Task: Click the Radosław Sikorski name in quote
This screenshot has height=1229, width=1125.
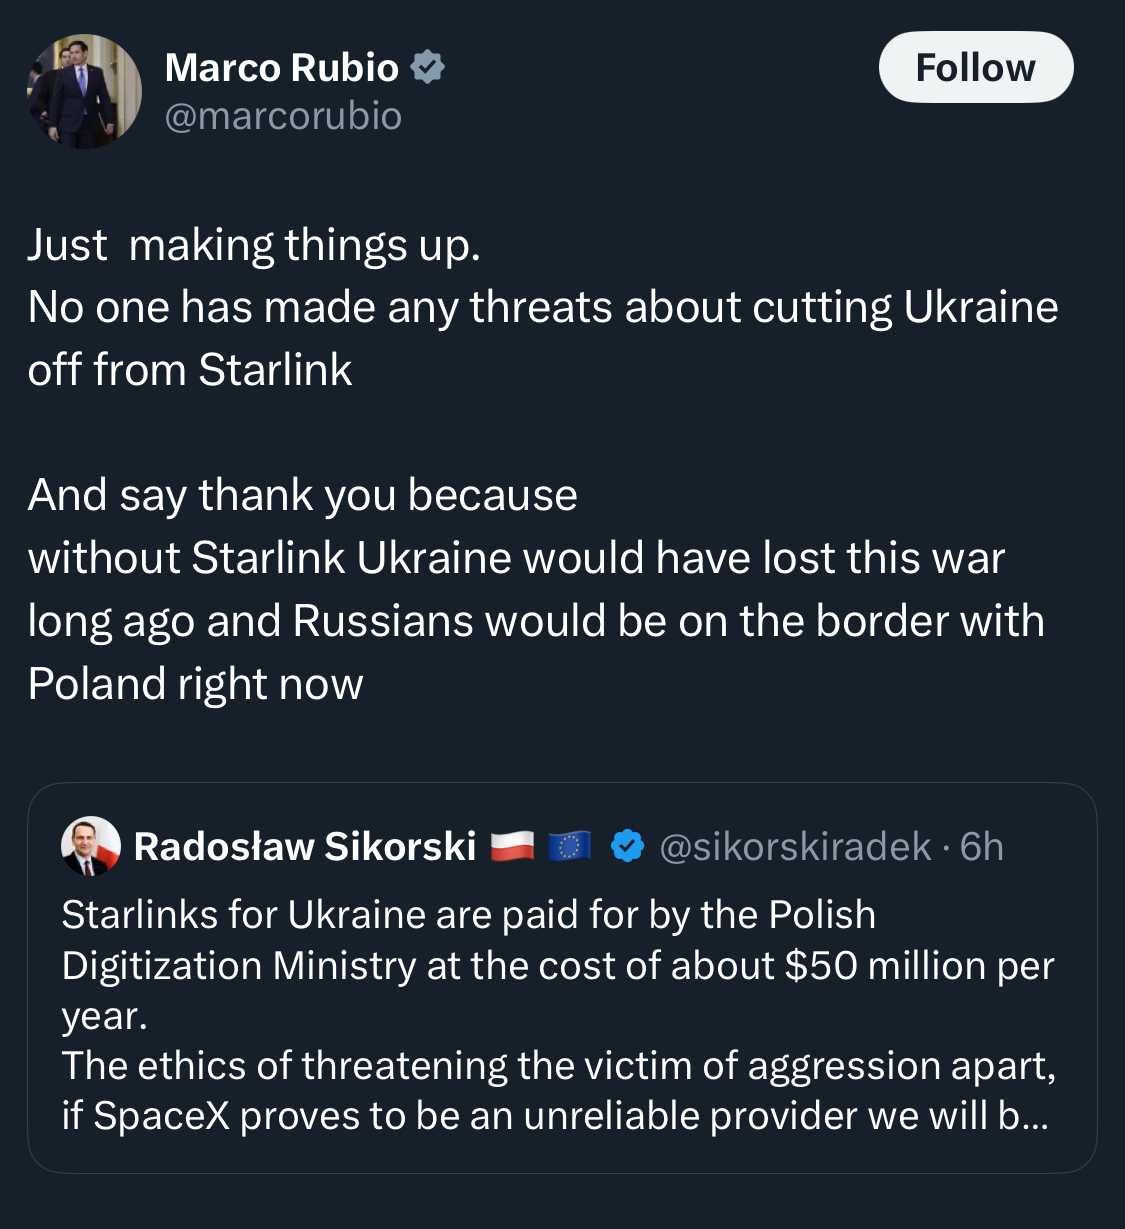Action: pyautogui.click(x=305, y=846)
